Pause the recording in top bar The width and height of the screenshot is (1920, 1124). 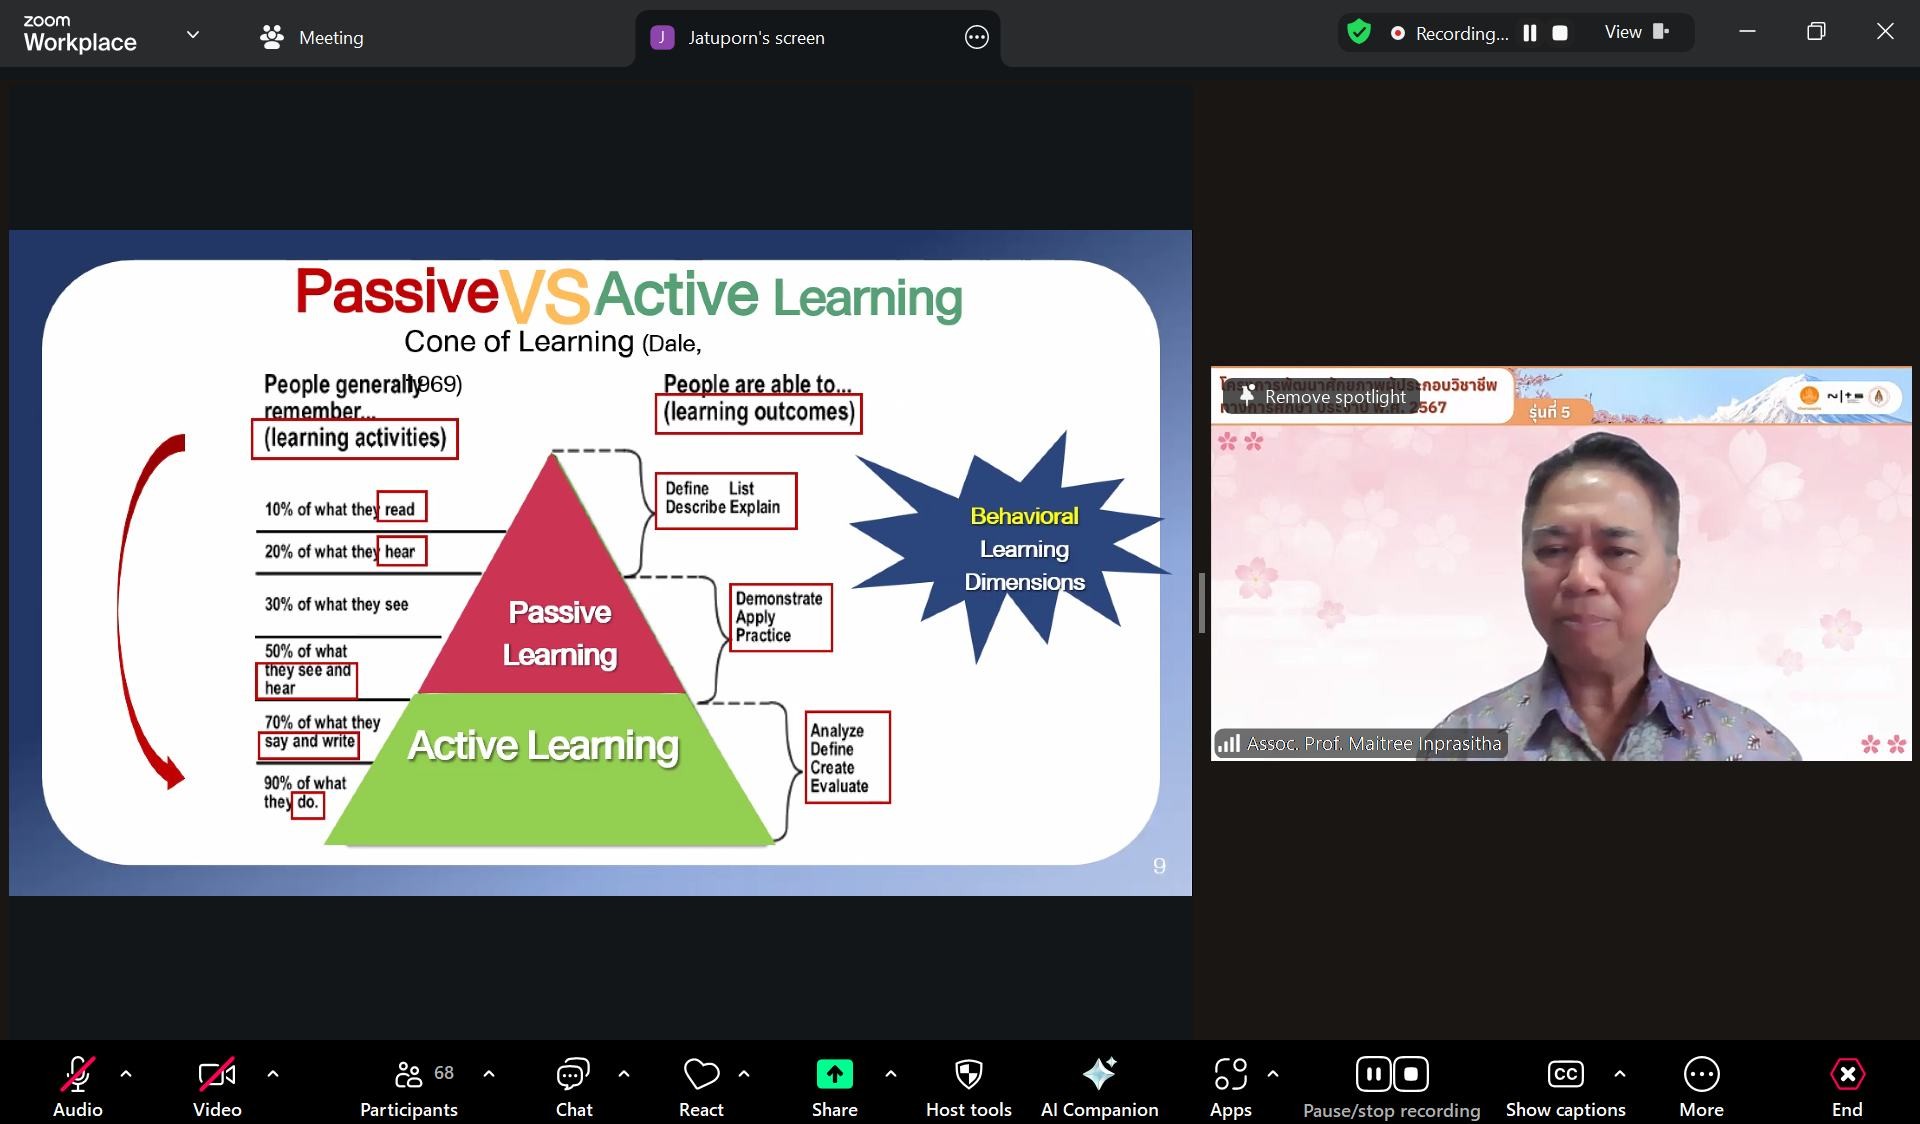pos(1529,33)
